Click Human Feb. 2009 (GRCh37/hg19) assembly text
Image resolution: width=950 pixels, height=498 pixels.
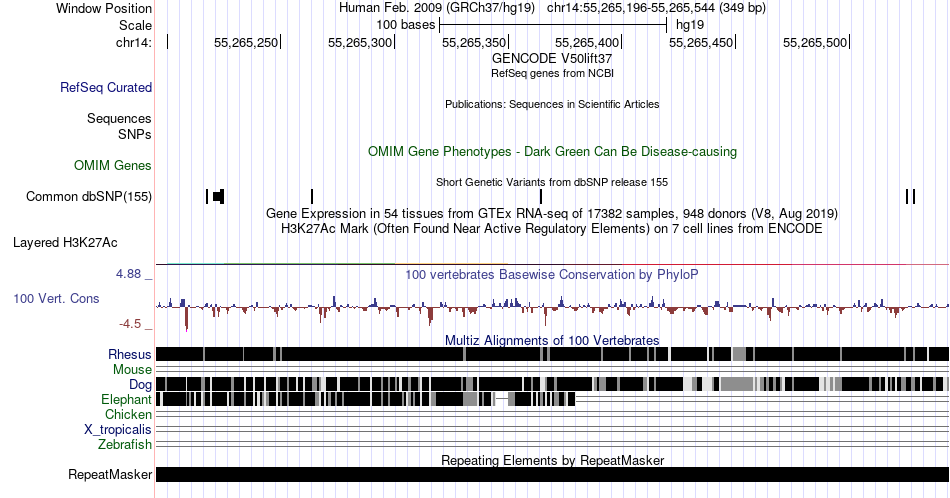point(437,8)
